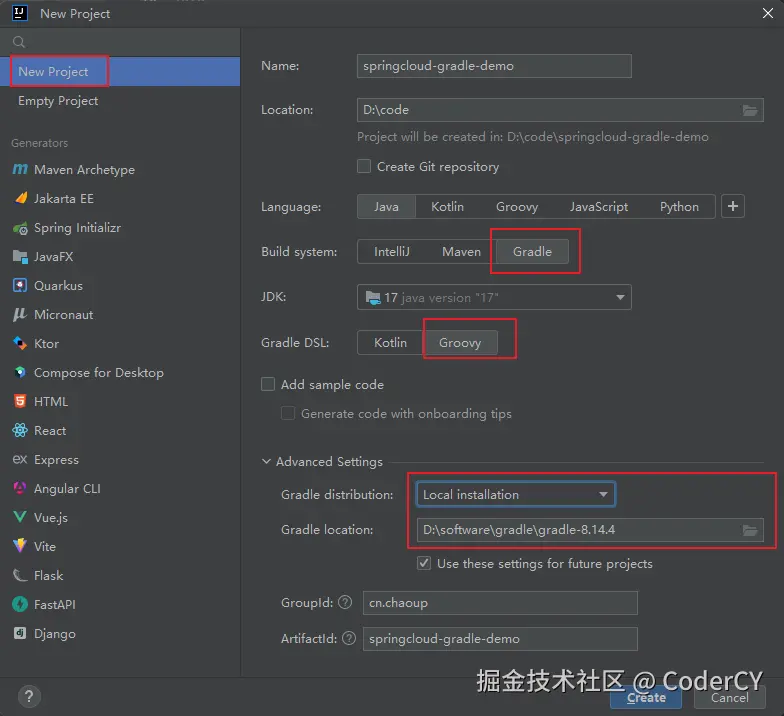Collapse the Advanced Settings section
This screenshot has height=716, width=784.
pyautogui.click(x=266, y=462)
